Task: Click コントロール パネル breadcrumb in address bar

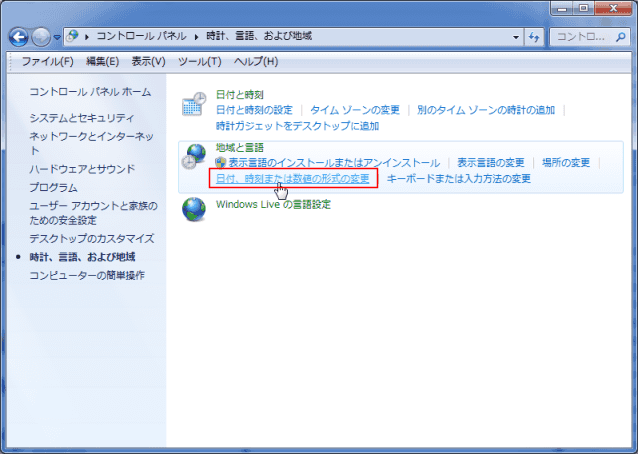Action: [x=141, y=36]
